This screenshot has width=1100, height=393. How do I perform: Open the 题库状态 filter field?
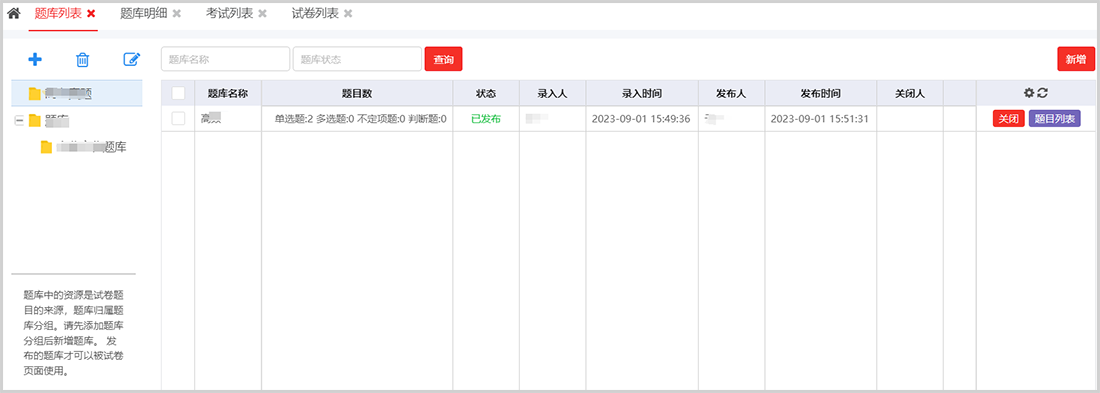click(x=358, y=59)
